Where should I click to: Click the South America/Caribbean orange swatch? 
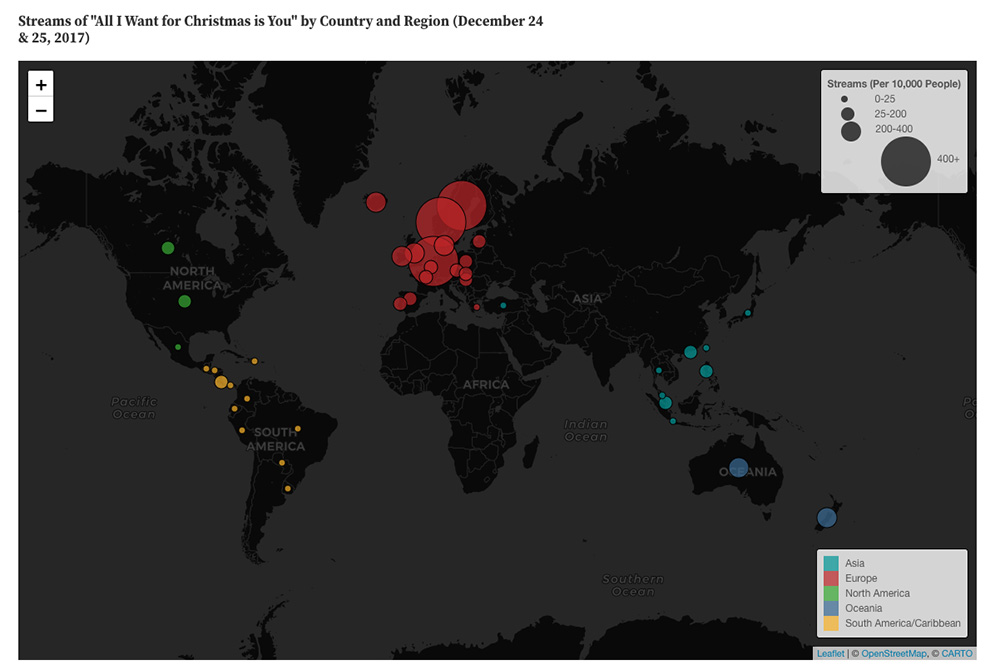832,624
